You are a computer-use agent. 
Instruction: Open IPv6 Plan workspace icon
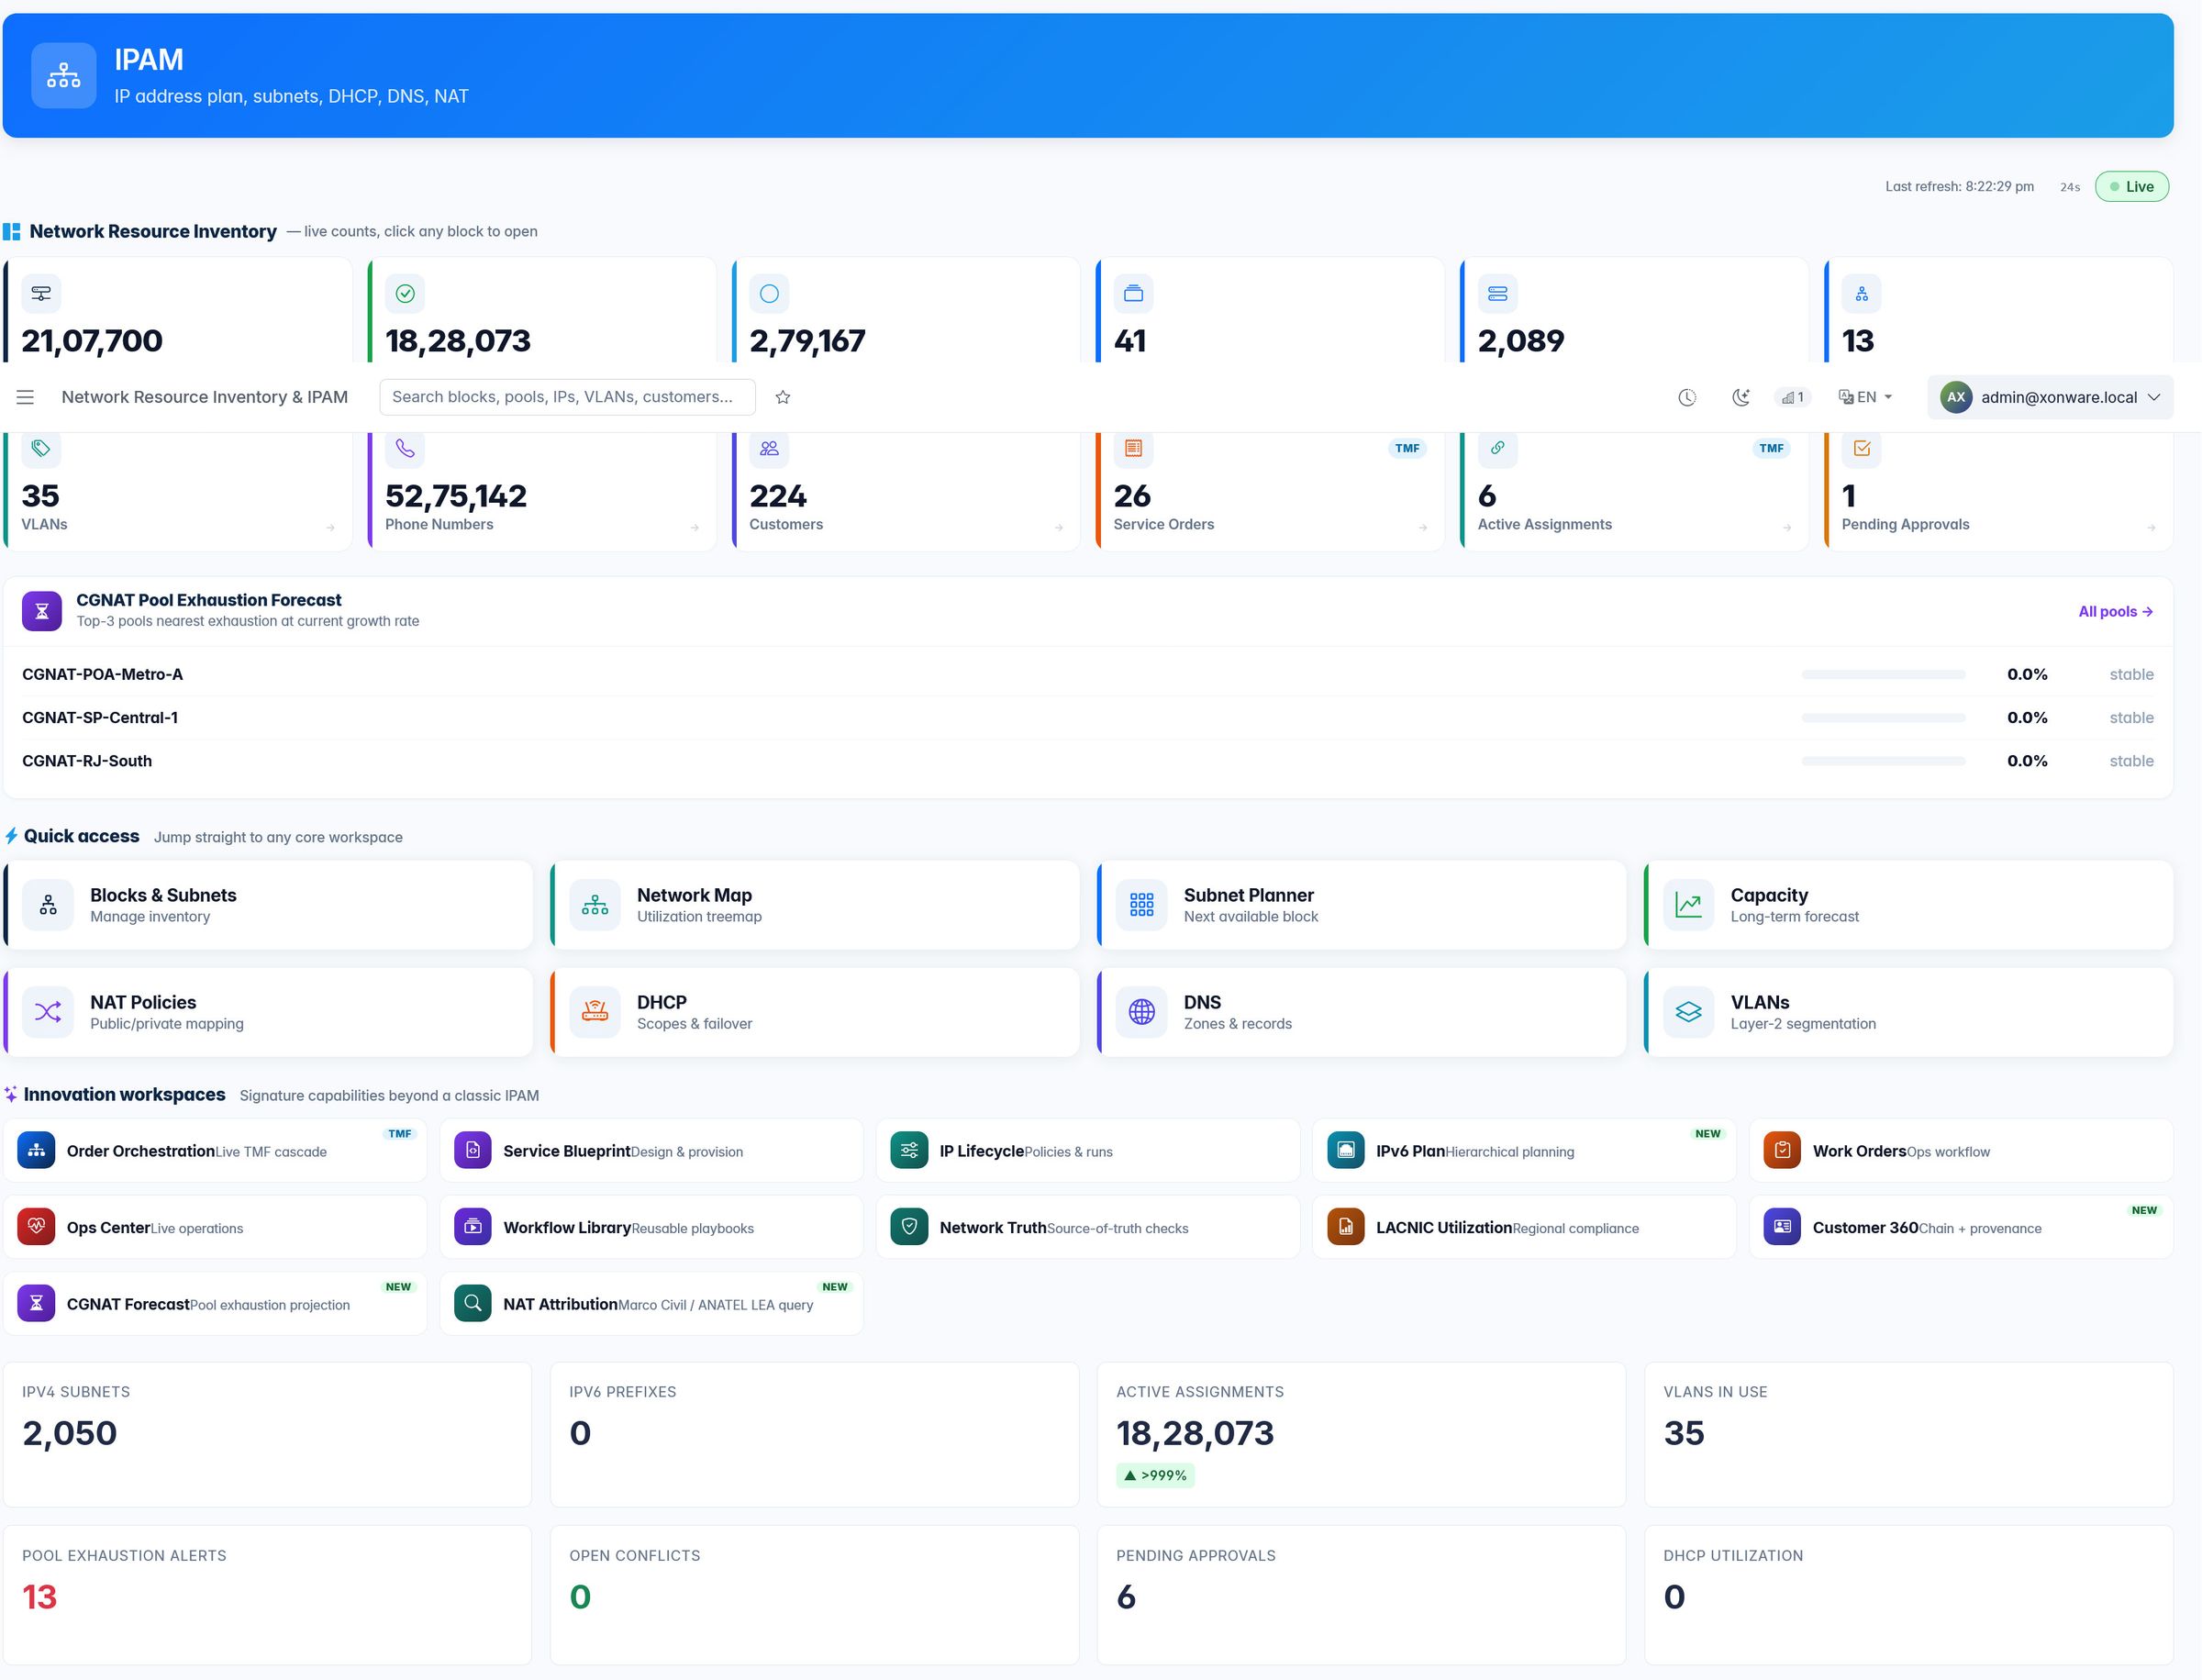pyautogui.click(x=1346, y=1150)
